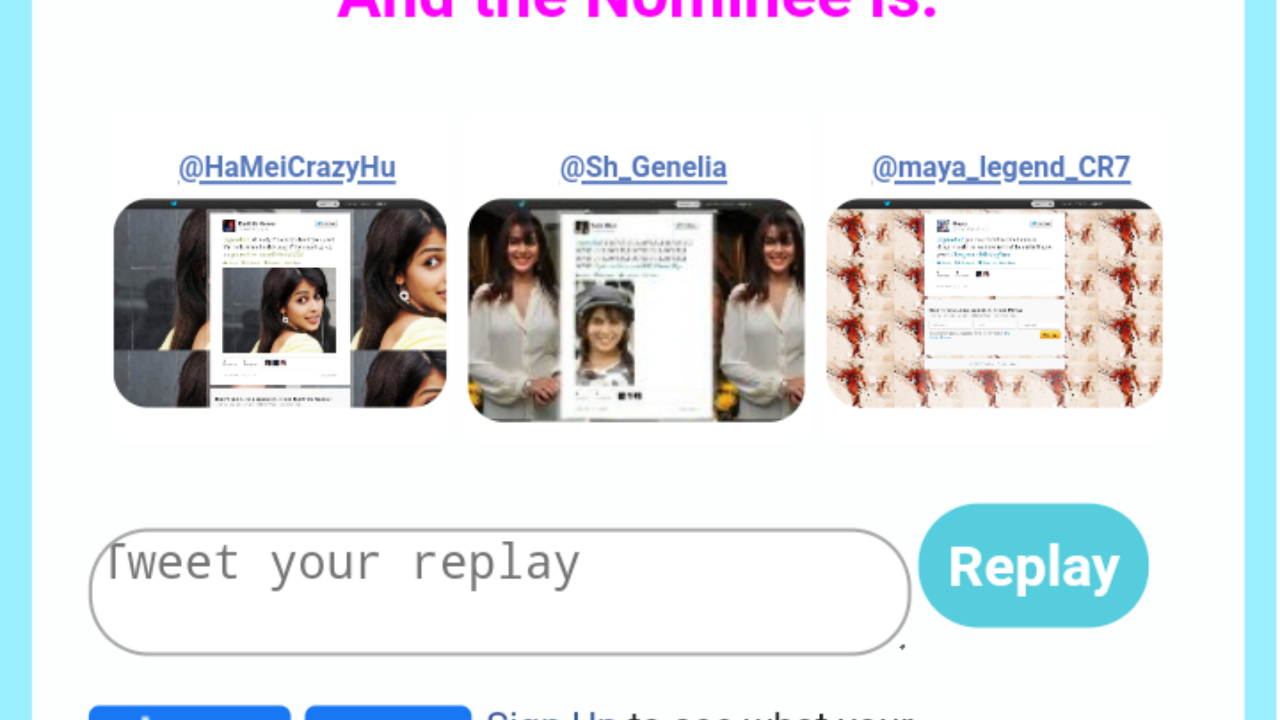Viewport: 1280px width, 720px height.
Task: Click the profile avatar in HaMeiCrazyHu's tweet card
Action: [229, 226]
